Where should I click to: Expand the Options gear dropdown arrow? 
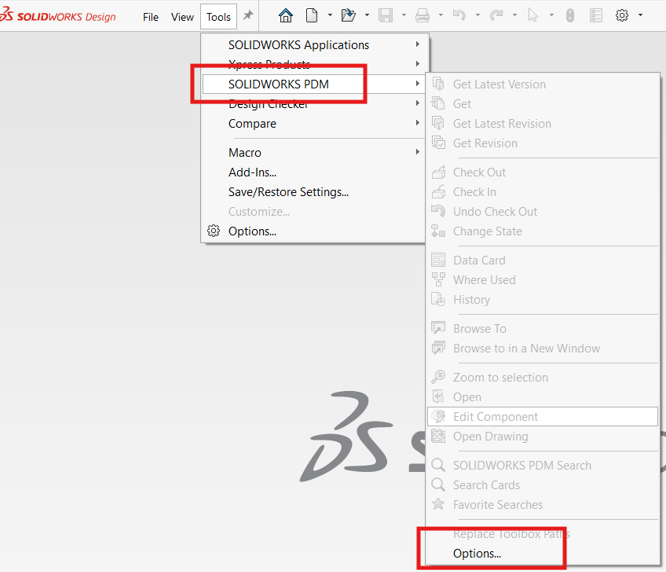tap(640, 15)
